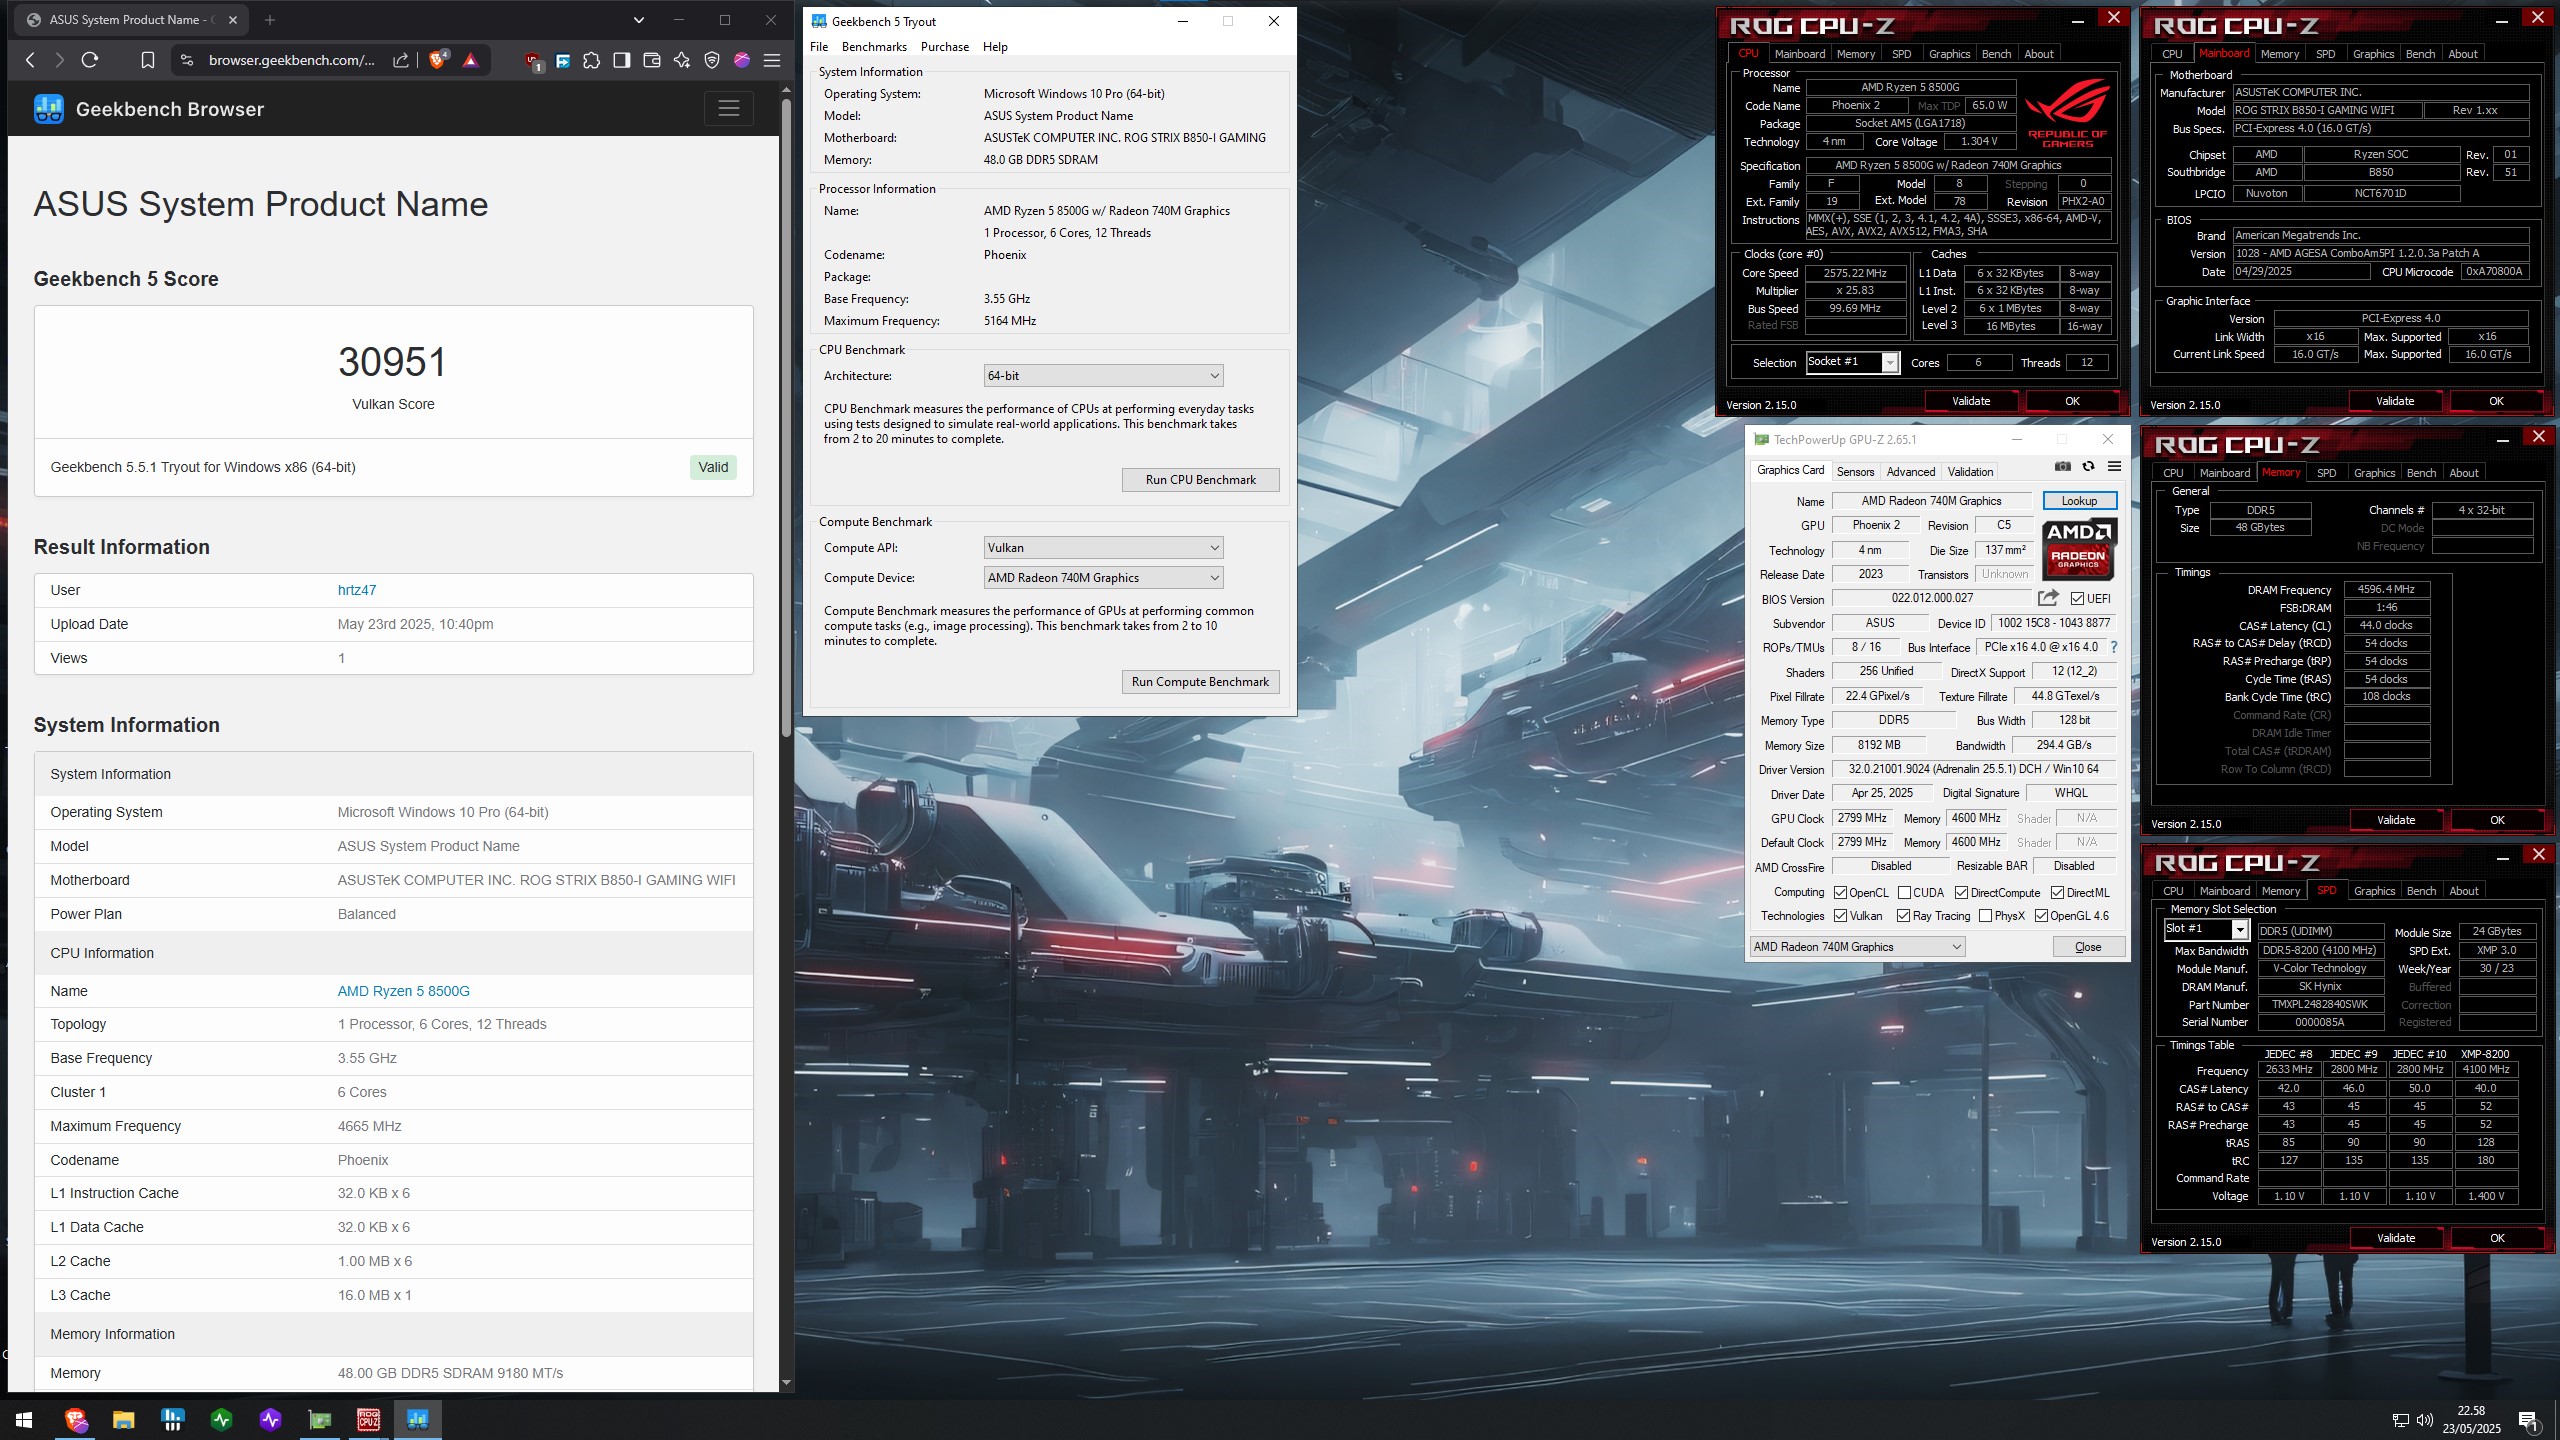This screenshot has width=2560, height=1440.
Task: Click the Lookup button in GPU-Z
Action: tap(2079, 500)
